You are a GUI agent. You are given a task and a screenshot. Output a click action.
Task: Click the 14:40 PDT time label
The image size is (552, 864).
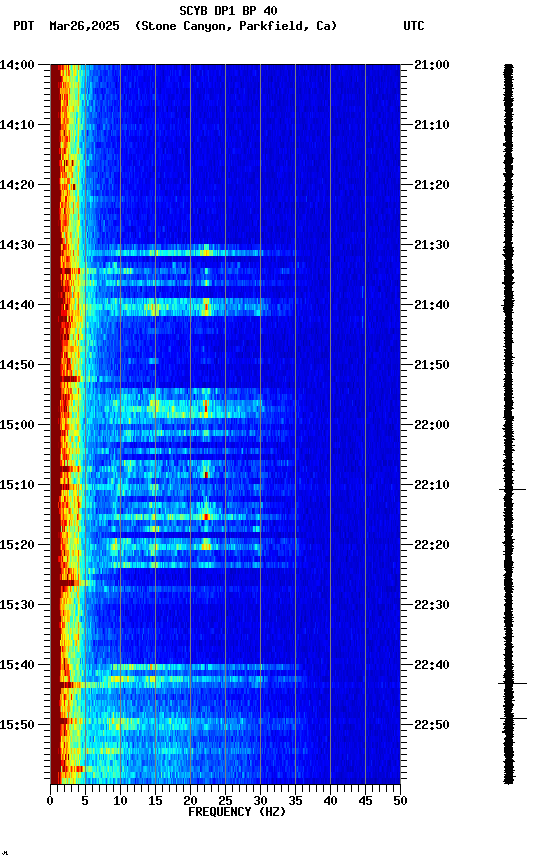(17, 305)
